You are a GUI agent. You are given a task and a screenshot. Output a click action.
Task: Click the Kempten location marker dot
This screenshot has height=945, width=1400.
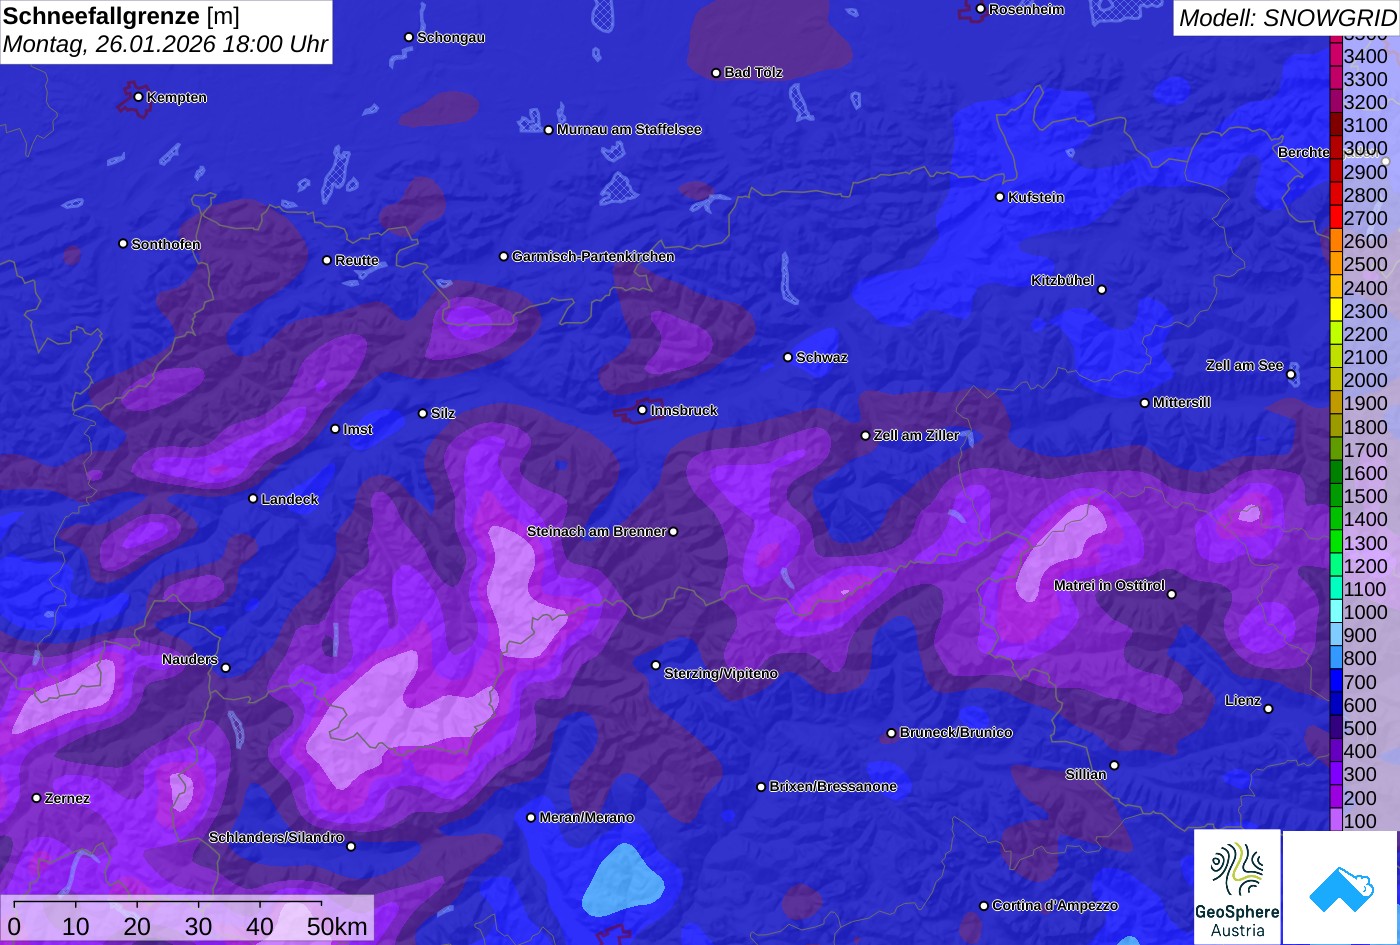coord(138,97)
